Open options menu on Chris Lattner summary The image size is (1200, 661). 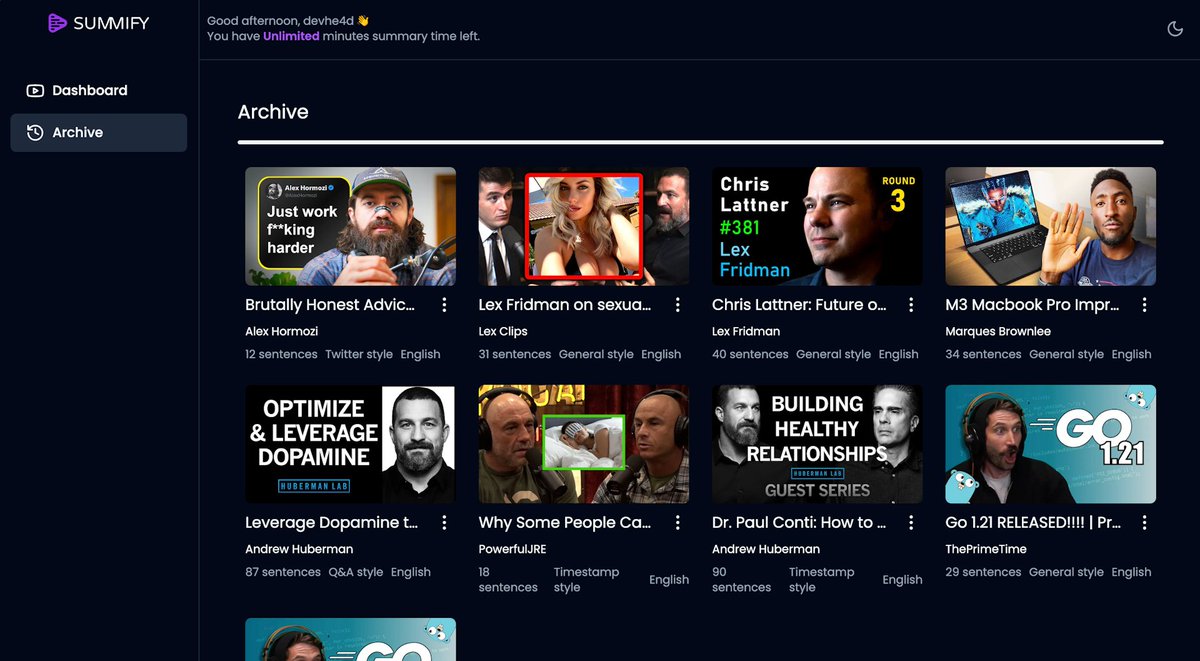point(910,305)
